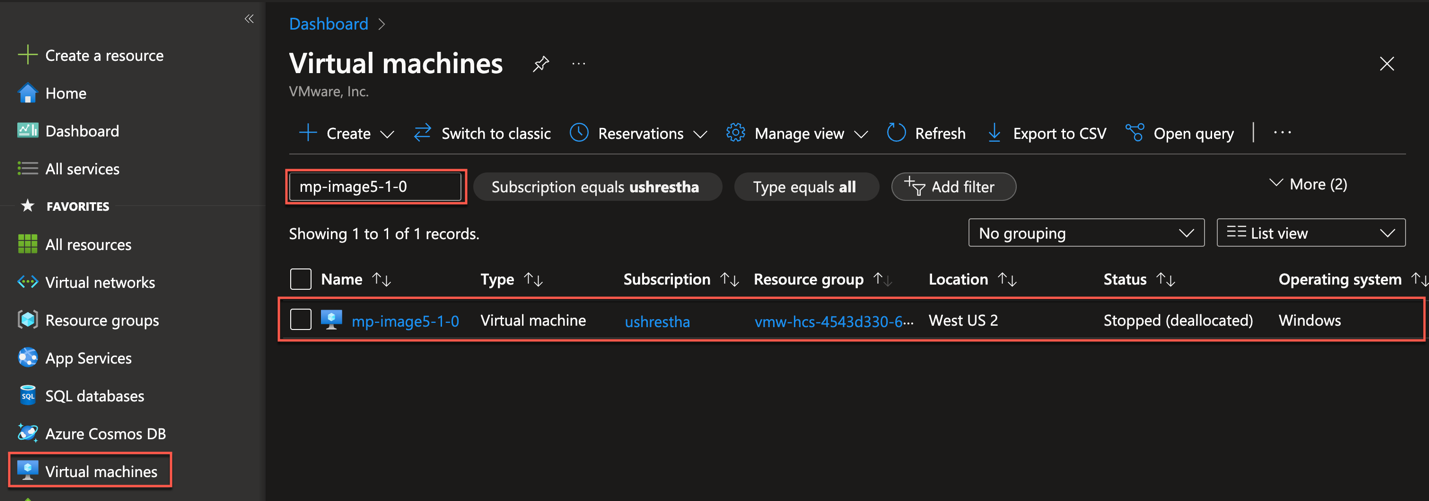Sort by the Operating system column arrows
Viewport: 1429px width, 501px height.
1419,280
